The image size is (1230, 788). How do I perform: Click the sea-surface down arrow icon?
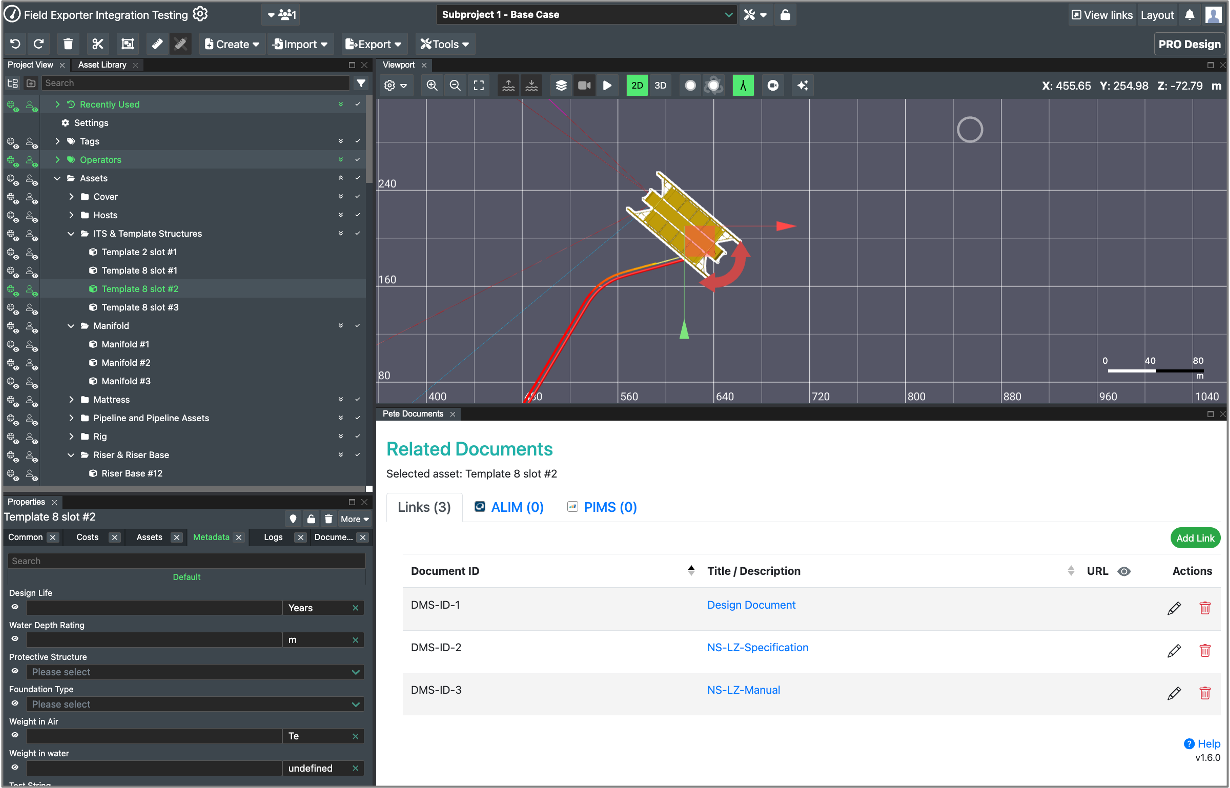[x=532, y=86]
